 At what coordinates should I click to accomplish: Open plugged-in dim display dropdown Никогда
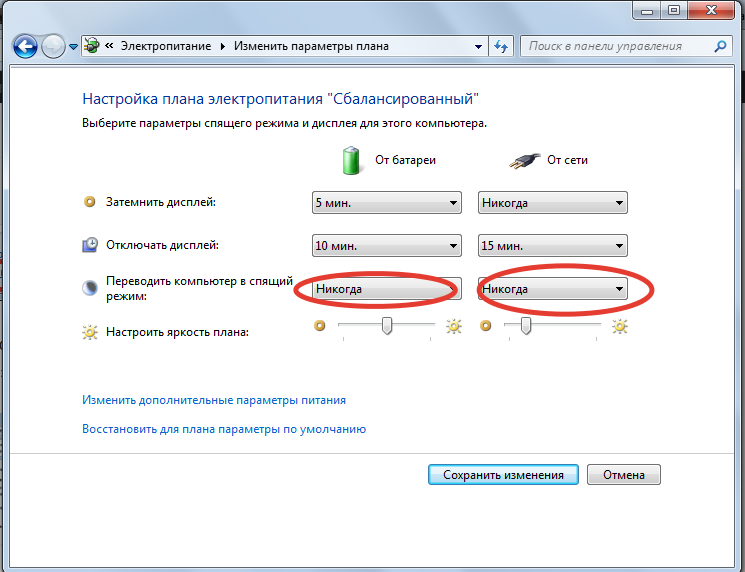[x=553, y=203]
